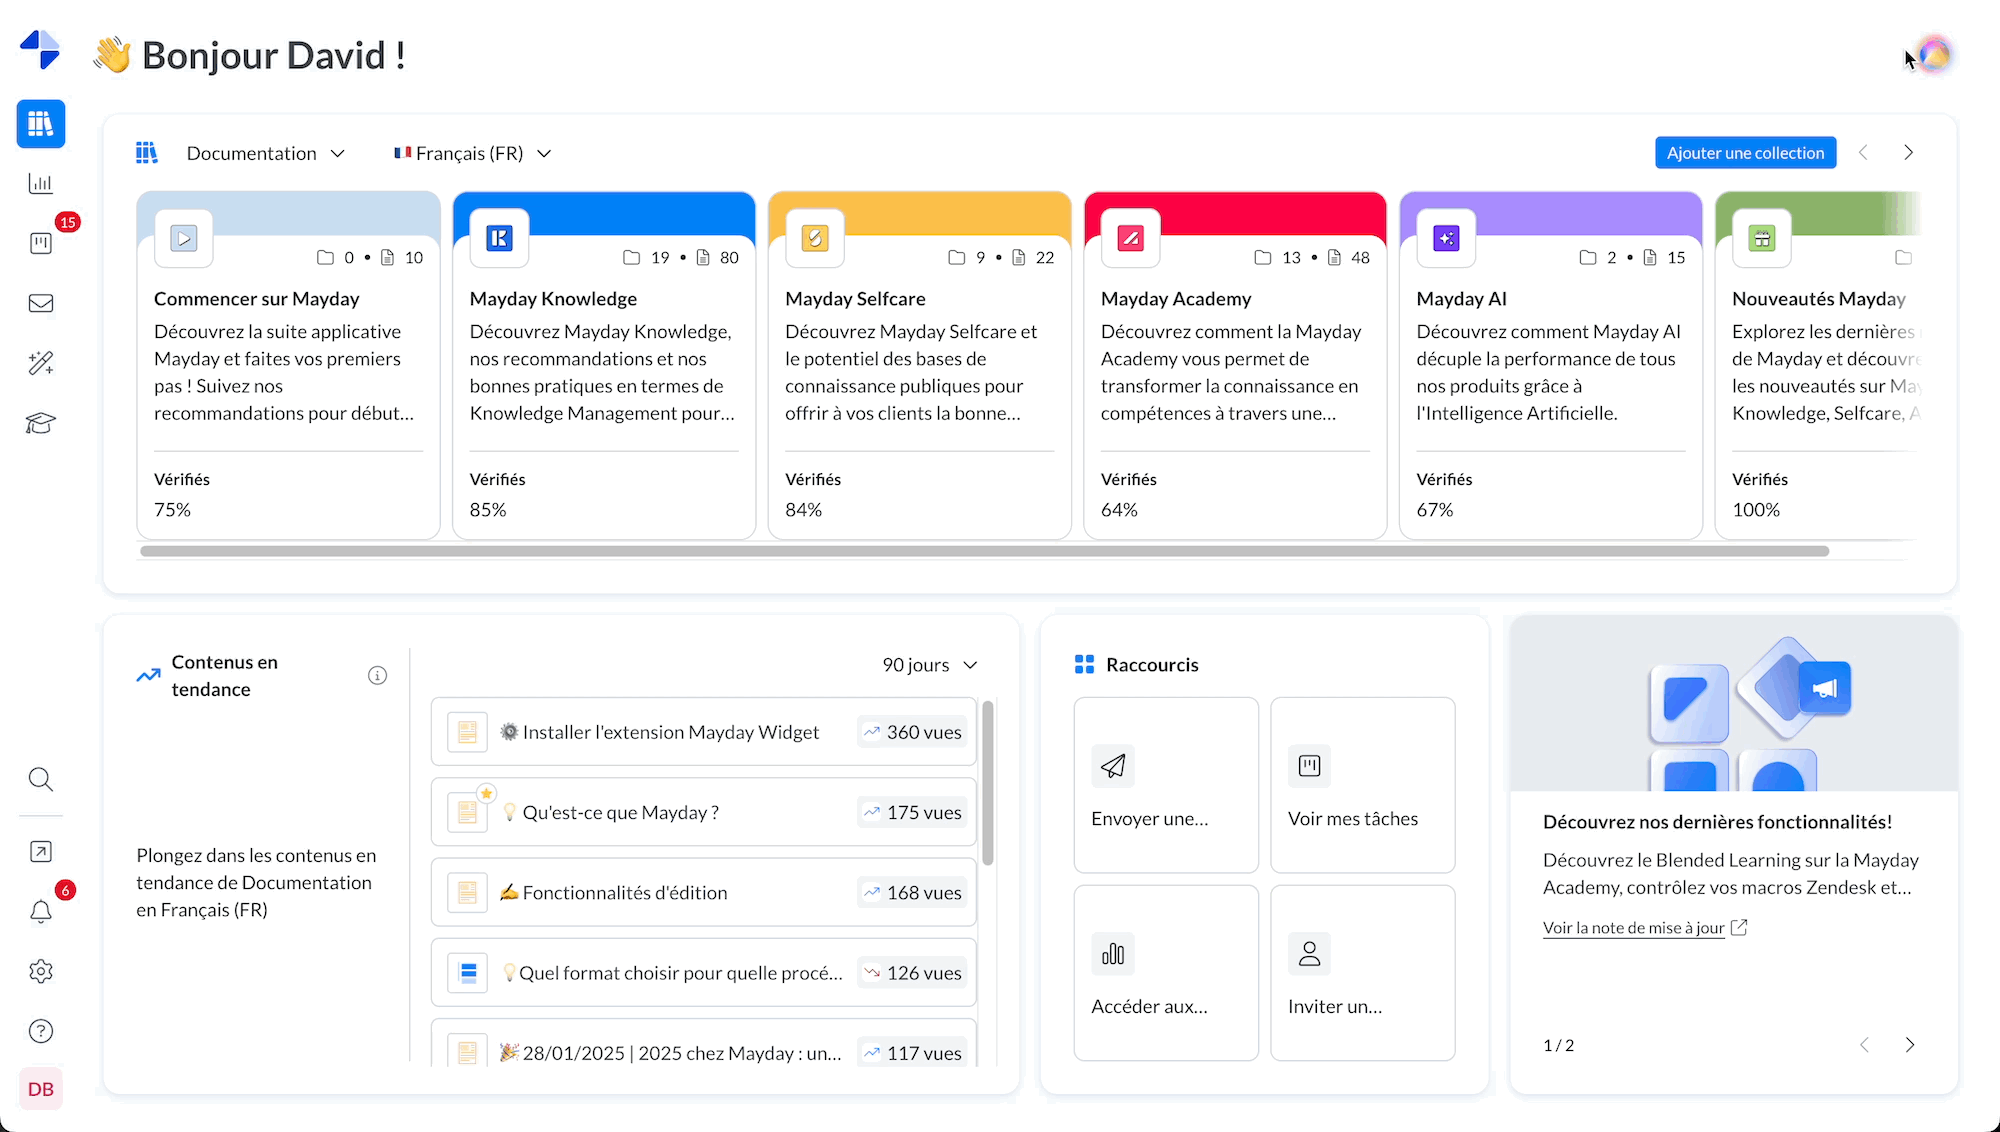Image resolution: width=2000 pixels, height=1132 pixels.
Task: Open the magic wand AI sidebar icon
Action: pyautogui.click(x=41, y=363)
